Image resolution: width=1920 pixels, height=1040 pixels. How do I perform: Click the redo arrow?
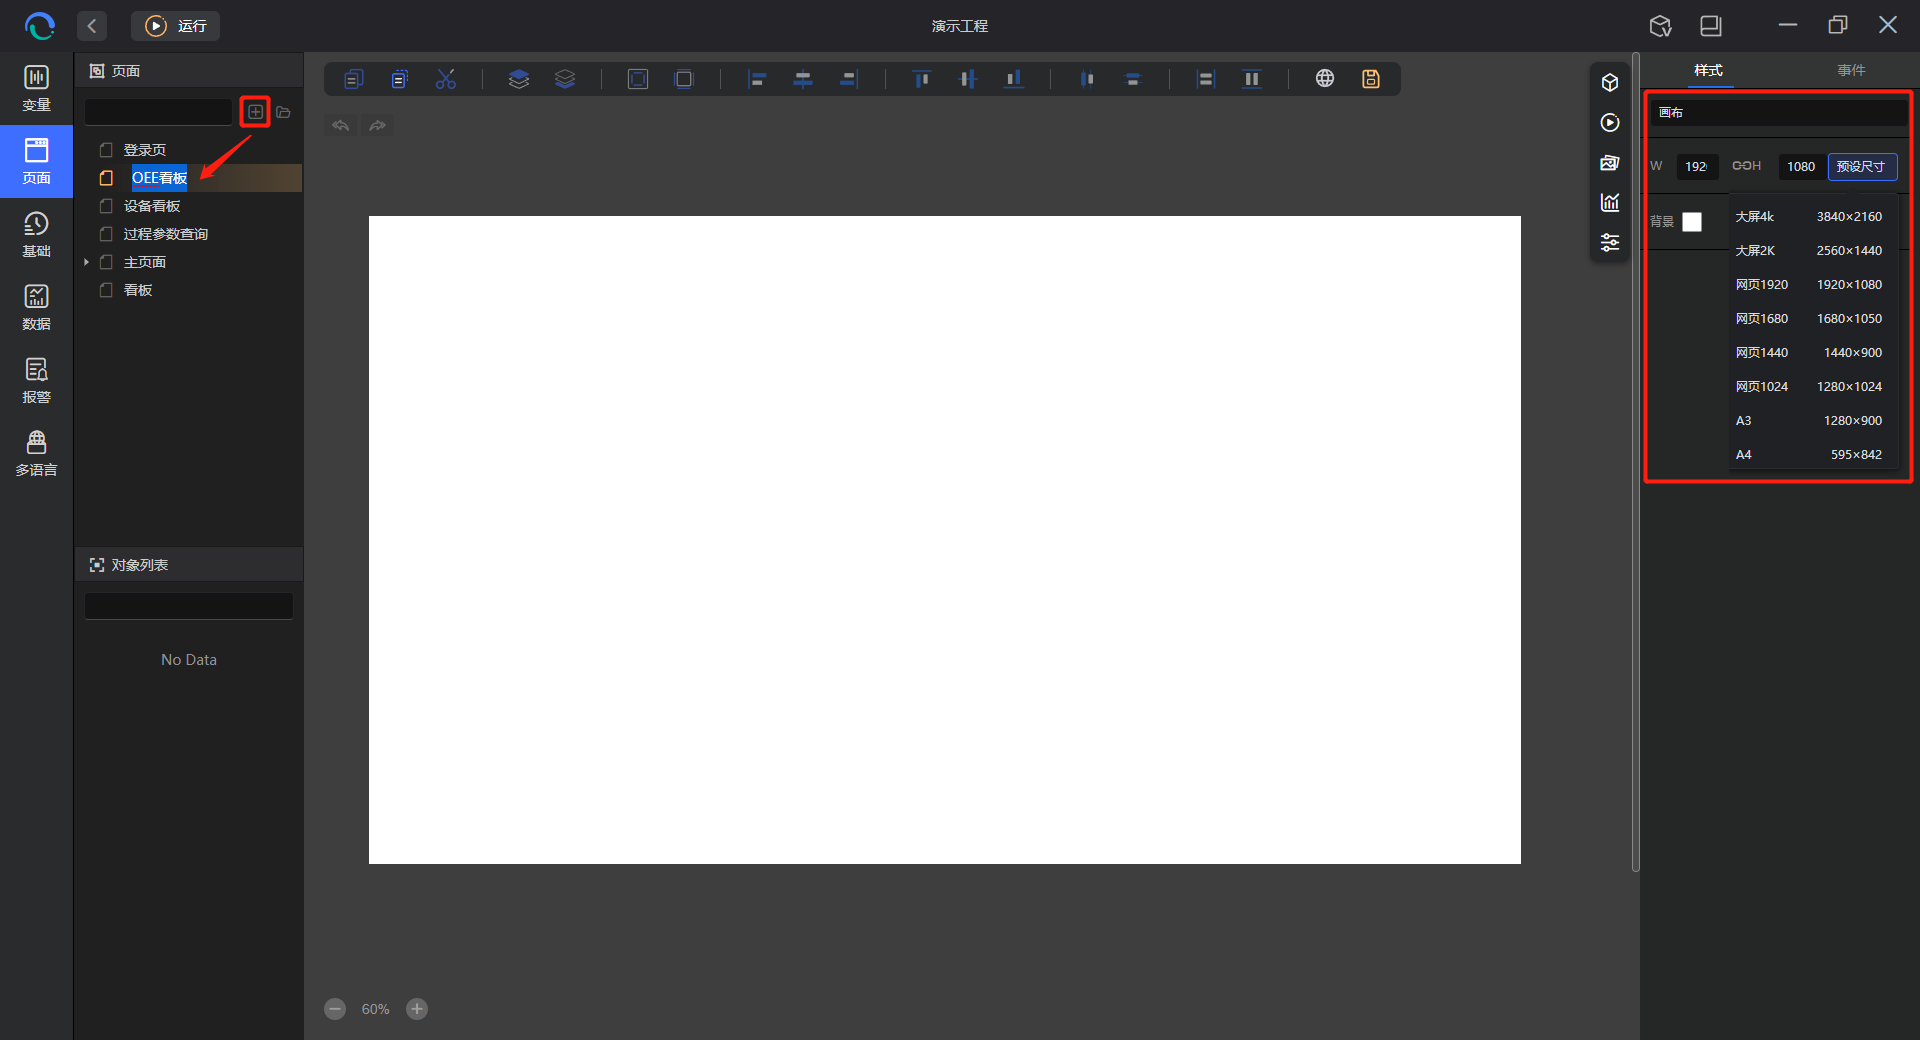coord(377,125)
